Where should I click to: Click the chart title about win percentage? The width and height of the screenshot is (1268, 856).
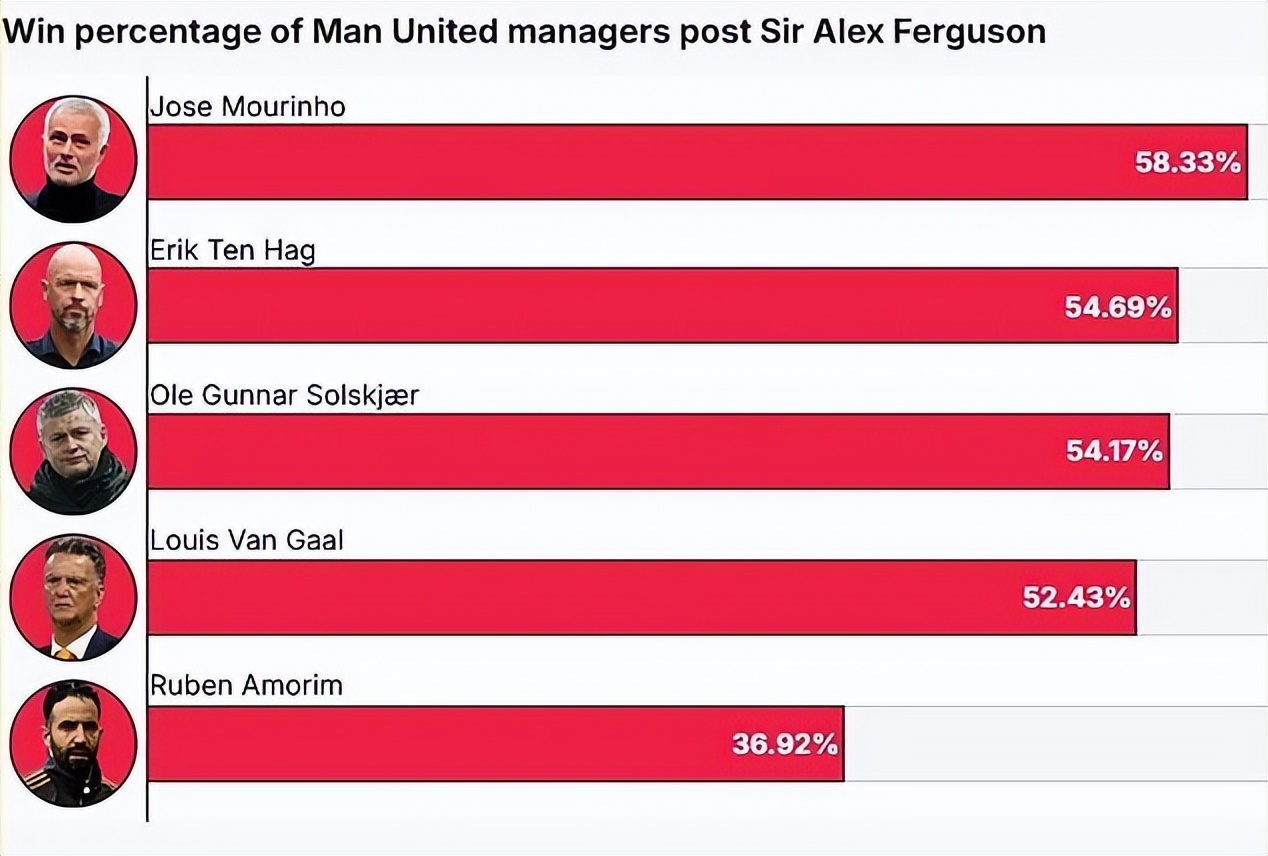[x=524, y=32]
